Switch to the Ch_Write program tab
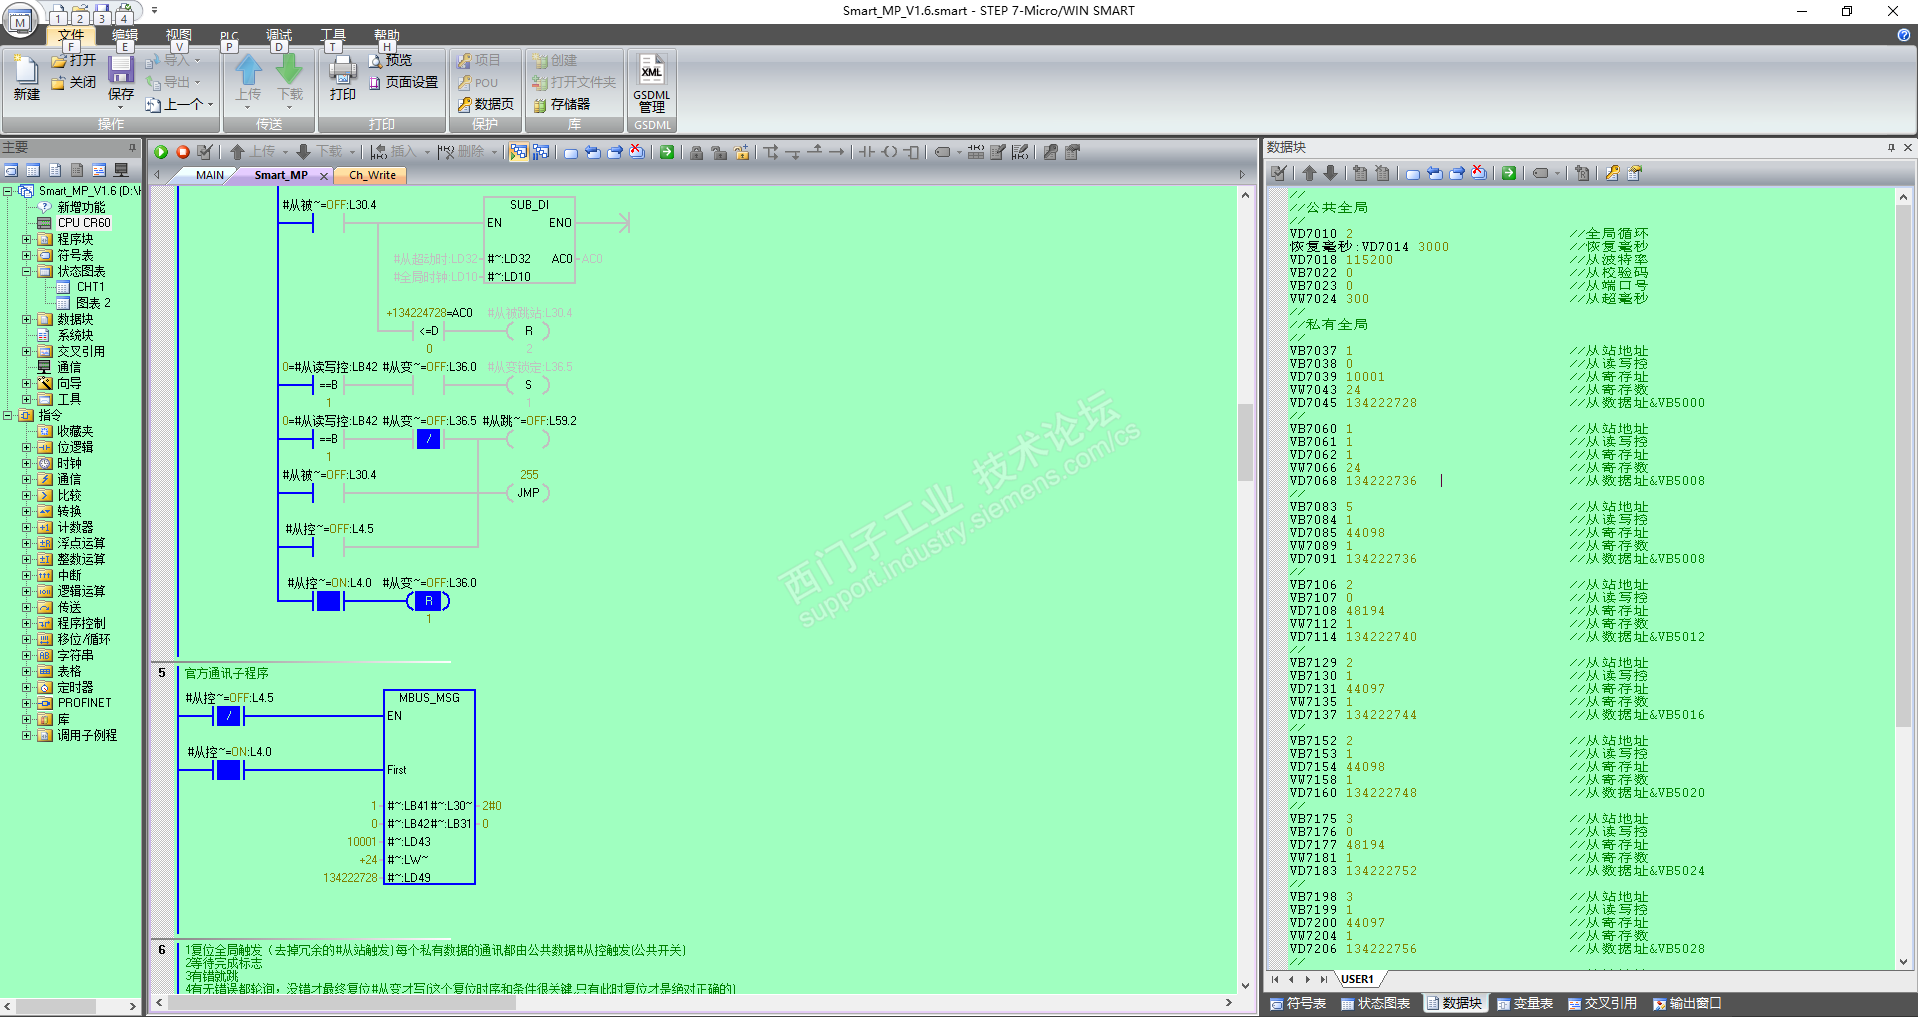This screenshot has width=1918, height=1017. [372, 175]
